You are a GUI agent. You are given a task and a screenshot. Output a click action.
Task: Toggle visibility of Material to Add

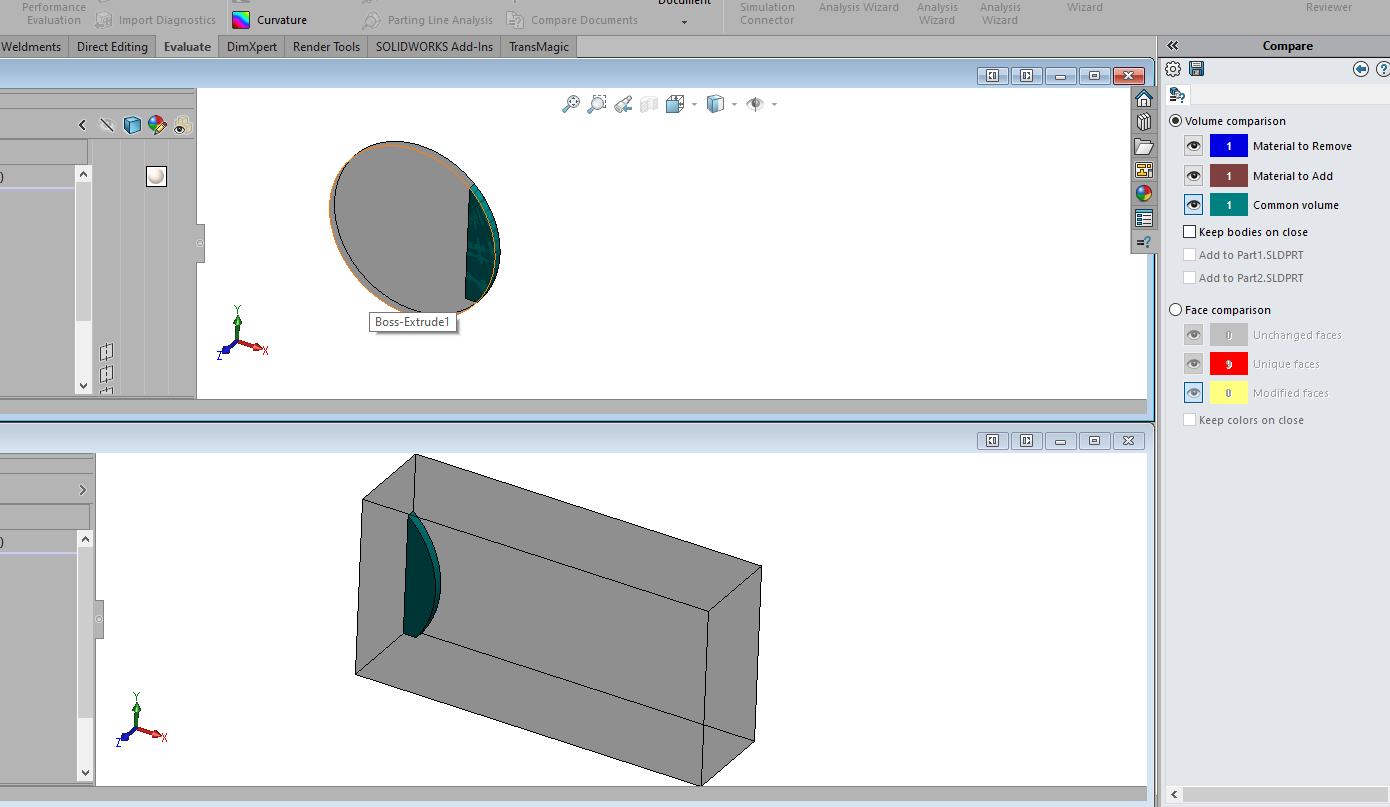pos(1194,176)
